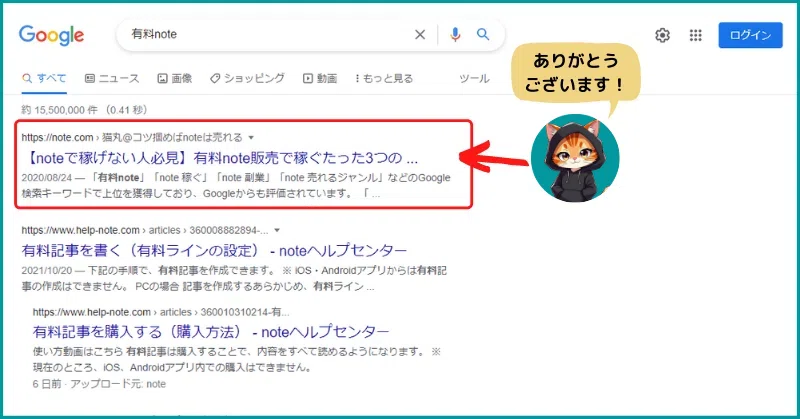This screenshot has height=419, width=800.
Task: Click the help-note.com 360010310214 URL text
Action: click(x=161, y=312)
